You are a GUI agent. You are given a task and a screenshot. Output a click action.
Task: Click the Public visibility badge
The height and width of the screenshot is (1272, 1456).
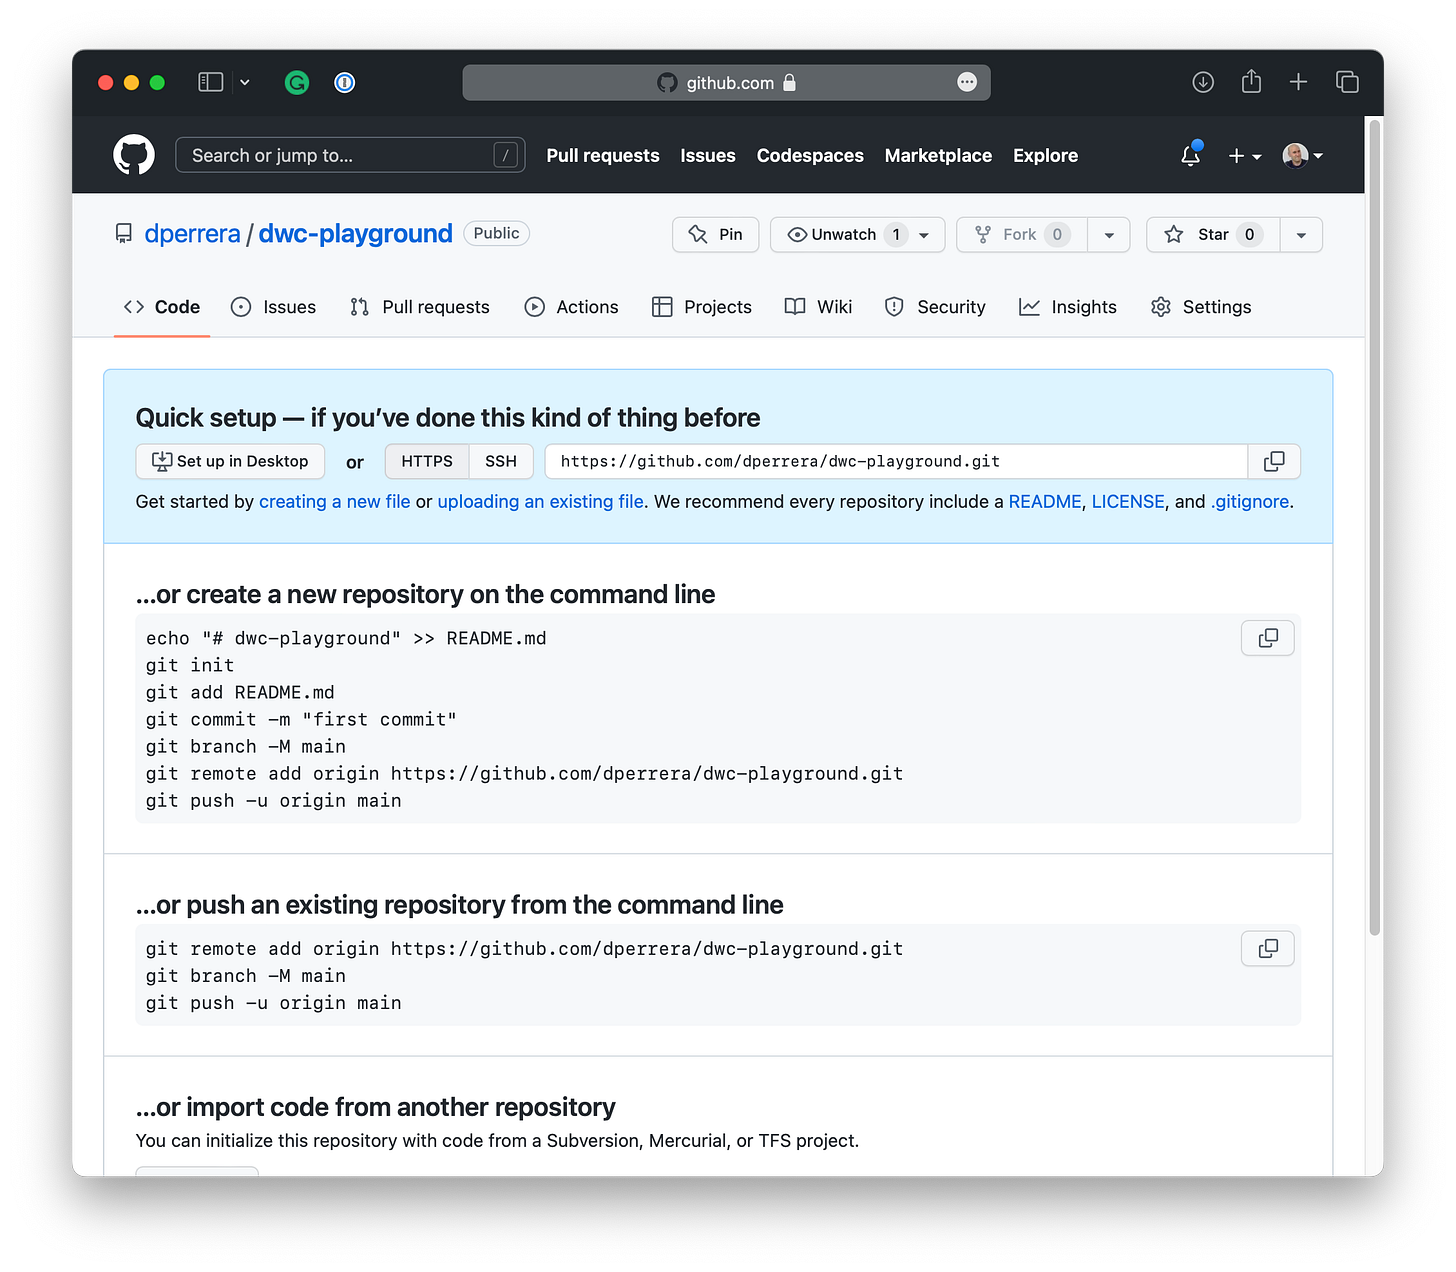pos(496,233)
